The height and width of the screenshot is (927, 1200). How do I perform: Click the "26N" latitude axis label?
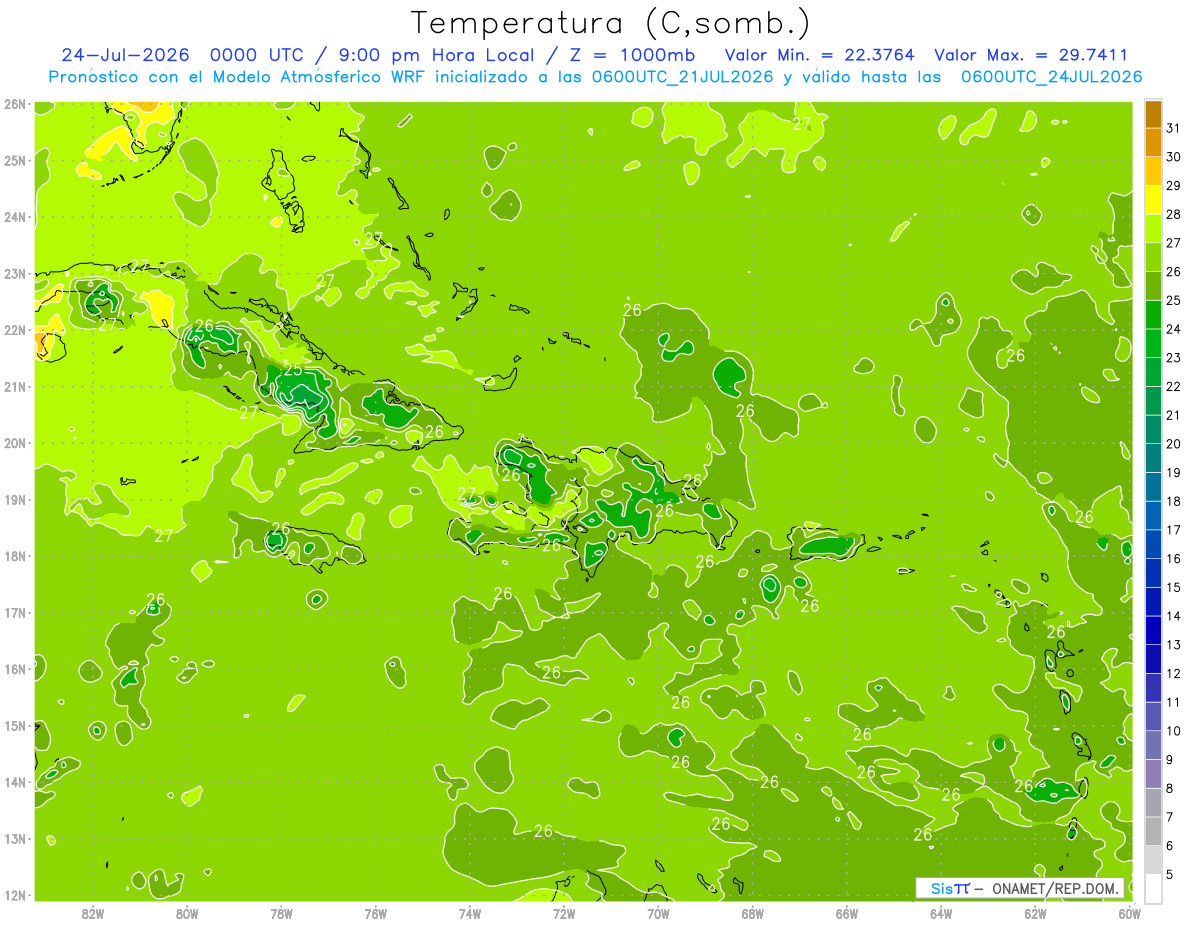[x=14, y=104]
